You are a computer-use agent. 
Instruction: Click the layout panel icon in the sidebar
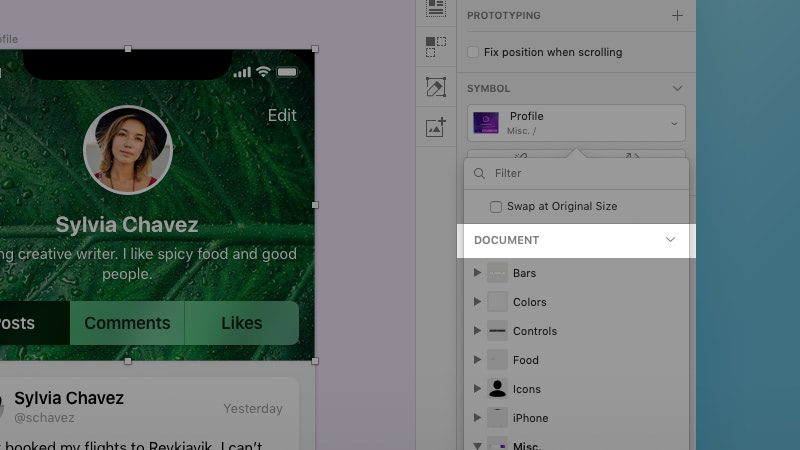click(x=436, y=9)
